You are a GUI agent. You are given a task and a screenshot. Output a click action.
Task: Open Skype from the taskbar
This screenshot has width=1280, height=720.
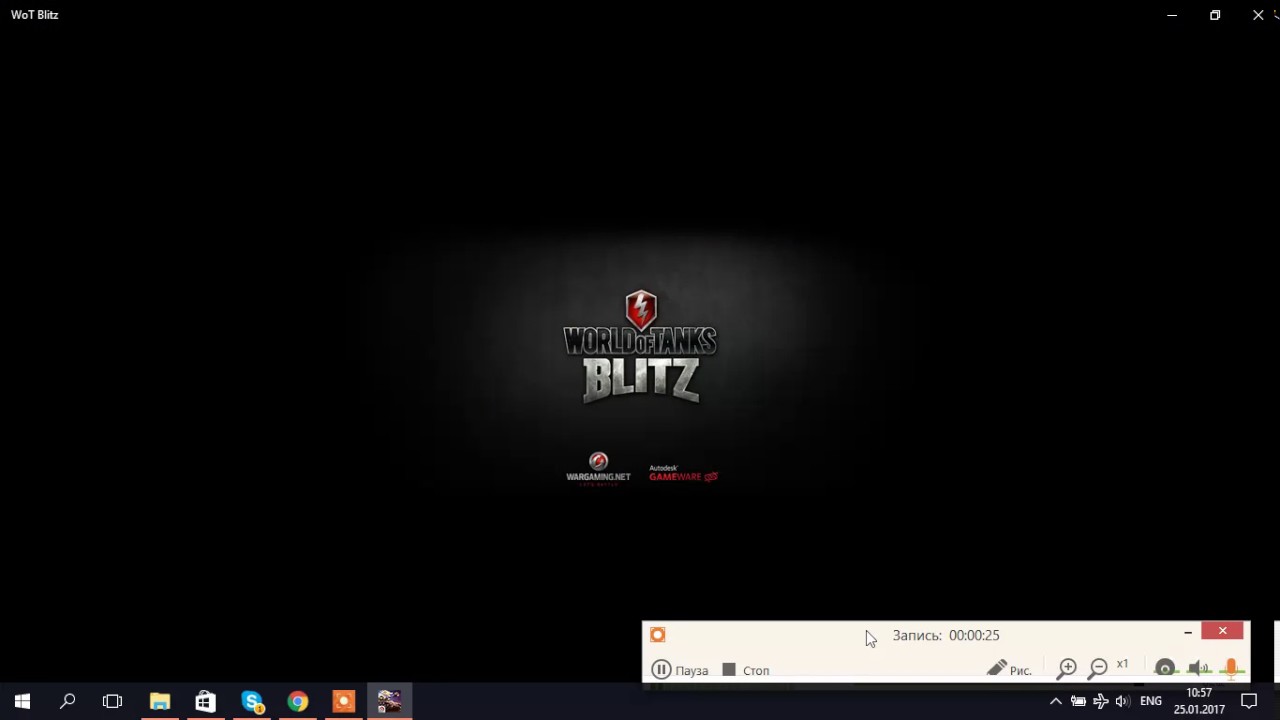(x=252, y=702)
